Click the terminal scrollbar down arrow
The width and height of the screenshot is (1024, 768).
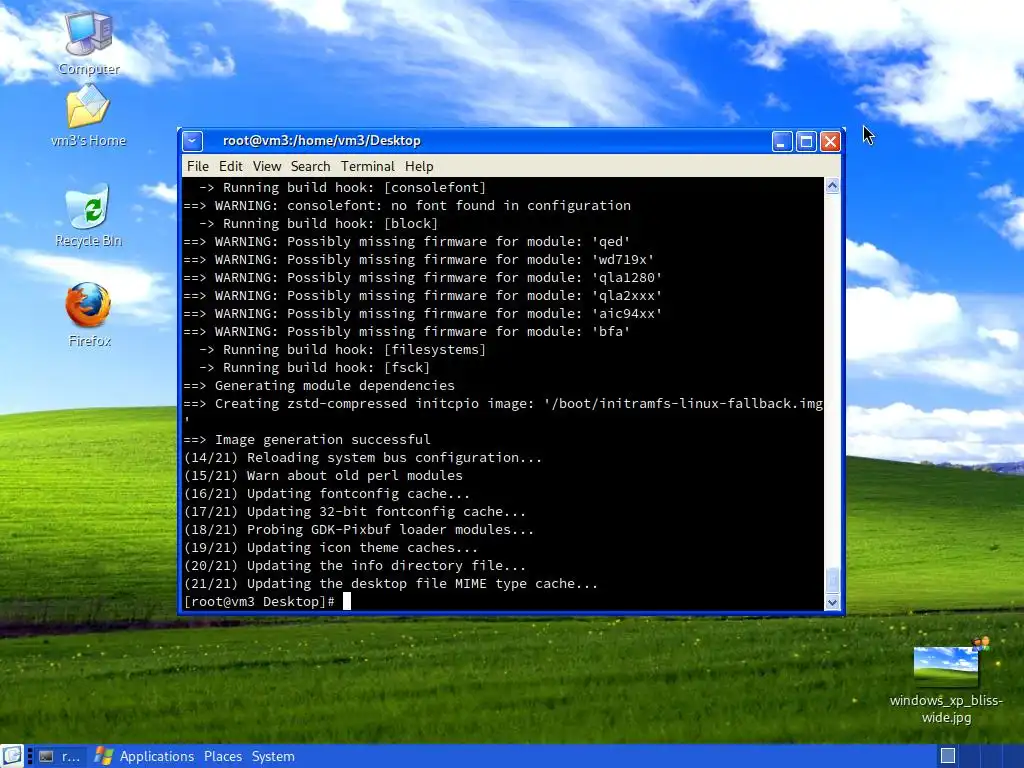[x=832, y=603]
